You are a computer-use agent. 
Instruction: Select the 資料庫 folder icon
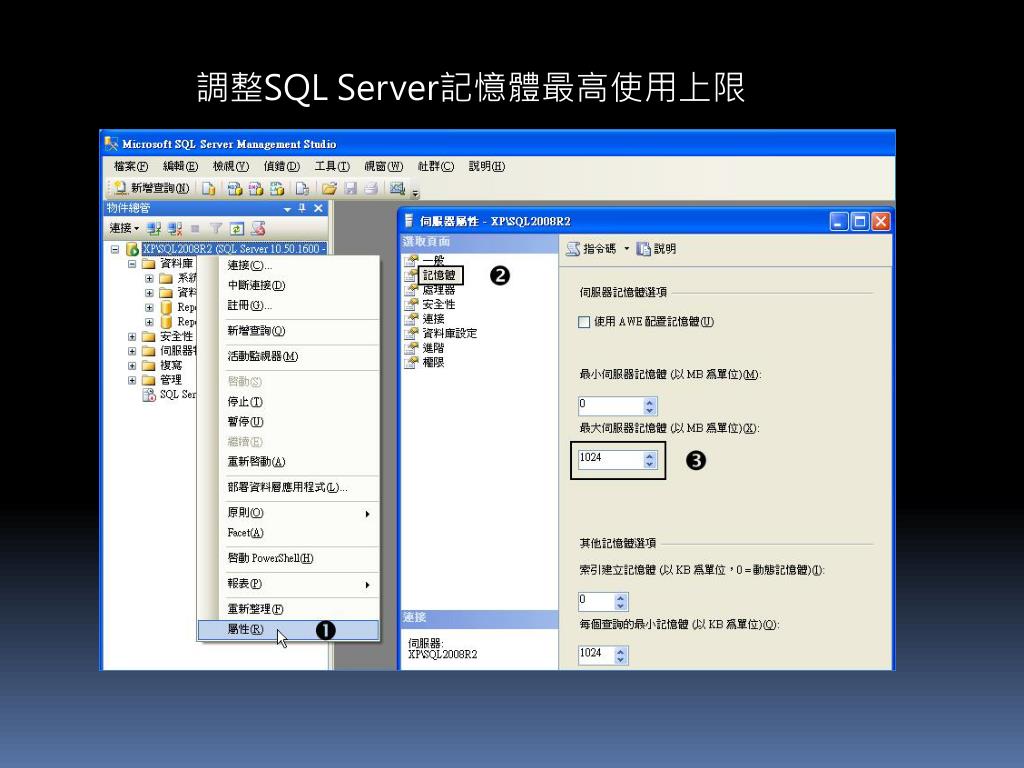point(148,264)
